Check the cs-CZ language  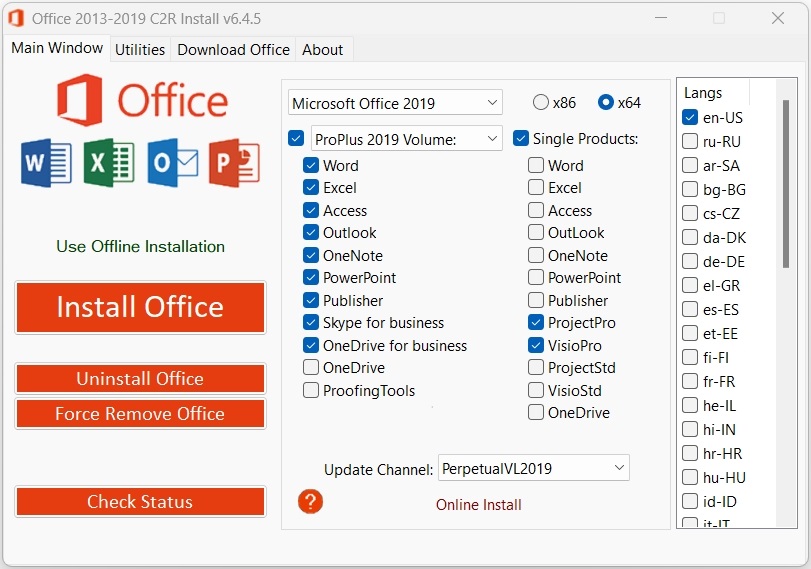(690, 213)
